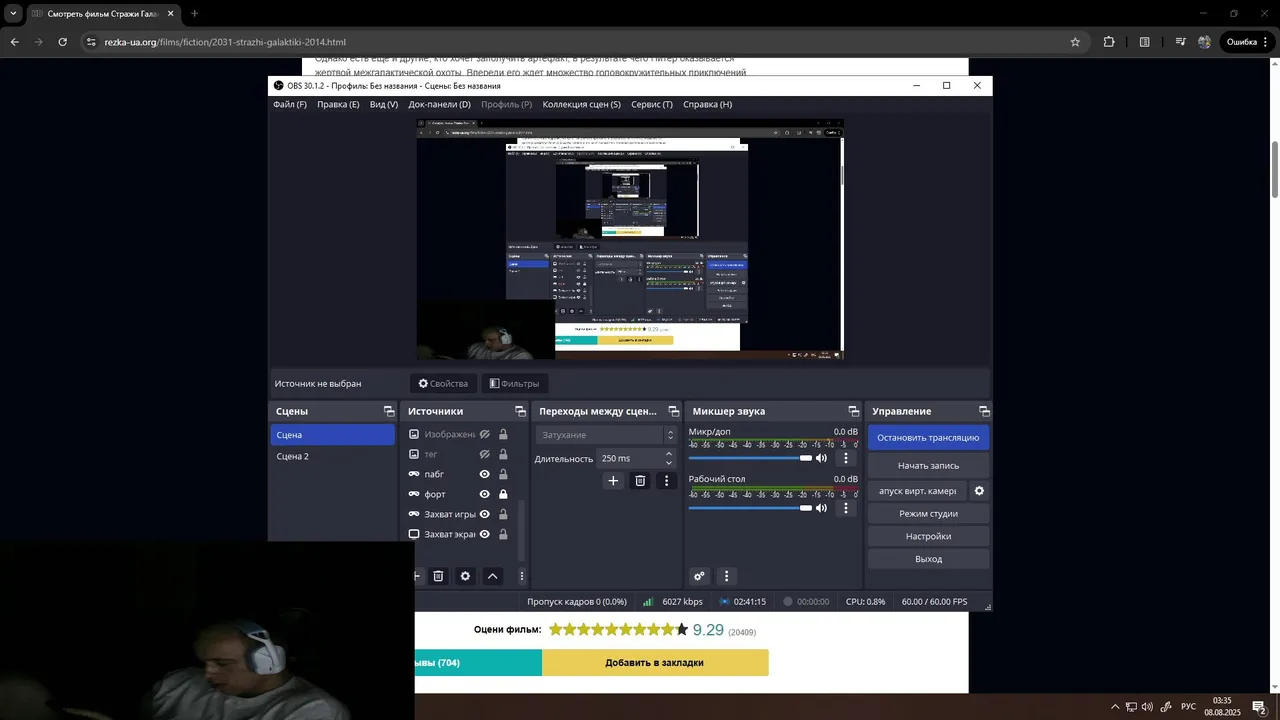This screenshot has width=1280, height=720.
Task: Show the Изображение source
Action: (x=484, y=434)
